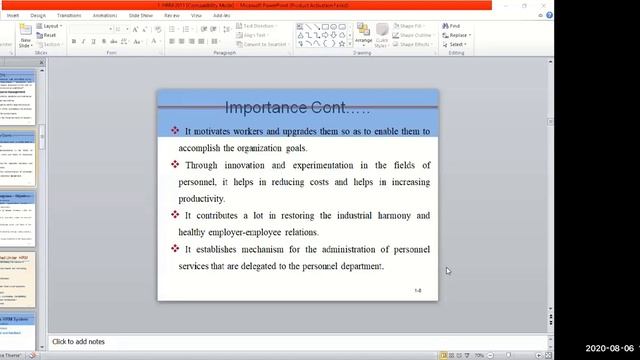Switch to Slide Sorter view
This screenshot has width=640, height=360.
click(451, 356)
